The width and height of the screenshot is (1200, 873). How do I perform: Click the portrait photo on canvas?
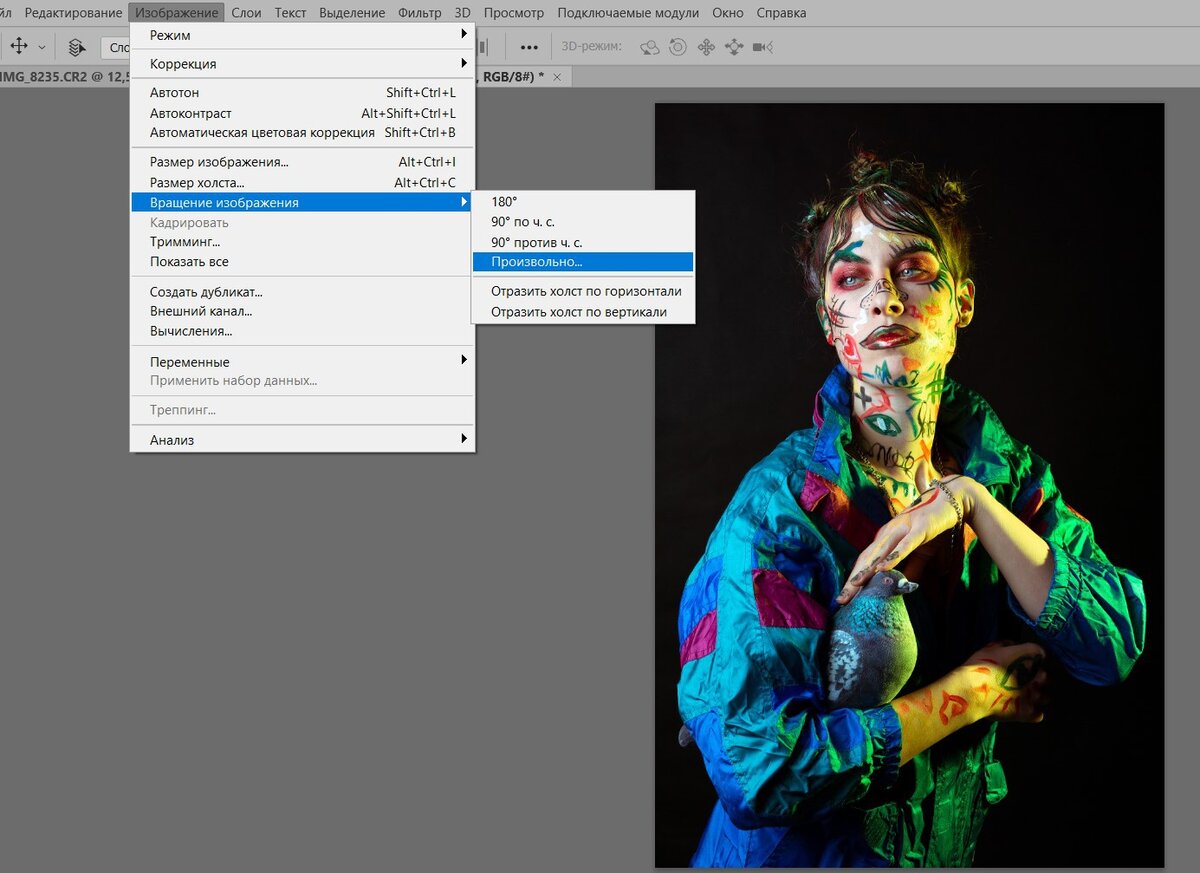909,485
